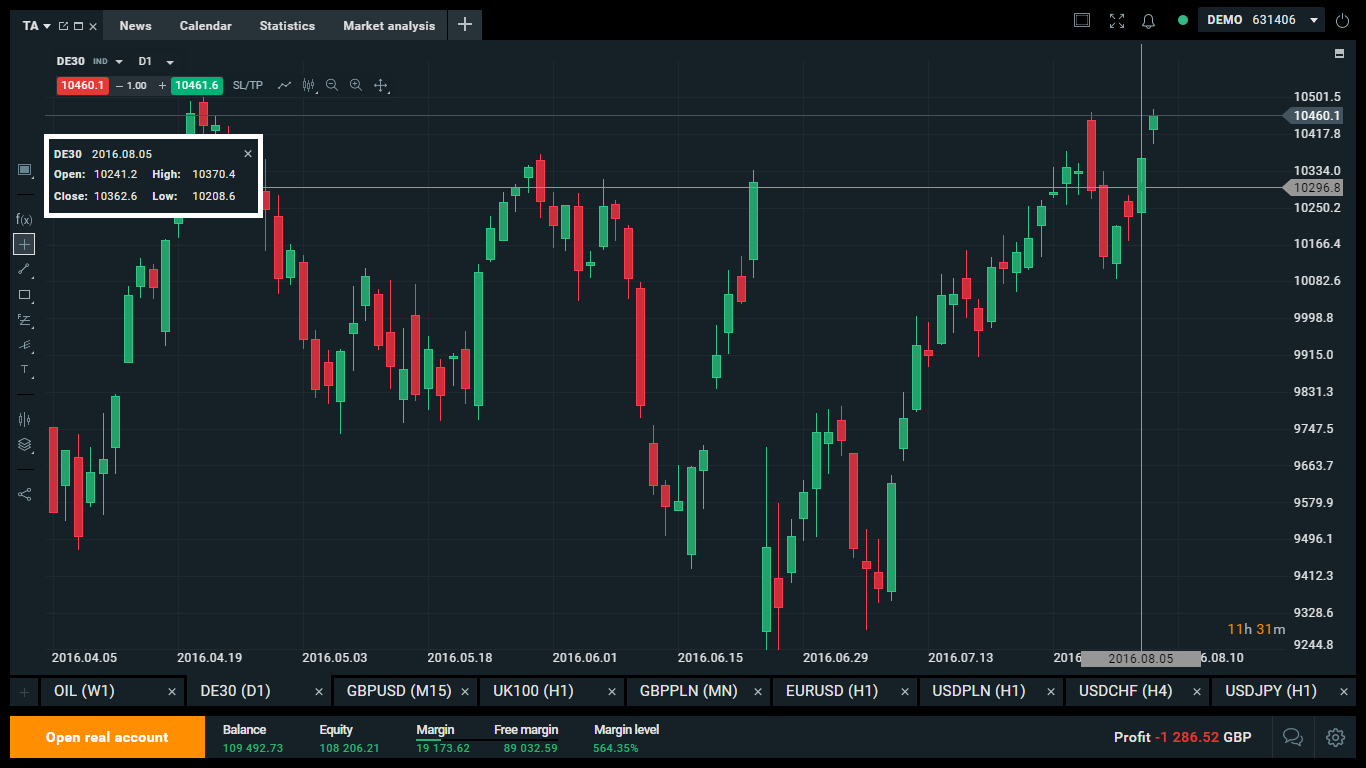The width and height of the screenshot is (1366, 768).
Task: Open the EURUSD (H1) chart tab
Action: pos(831,691)
